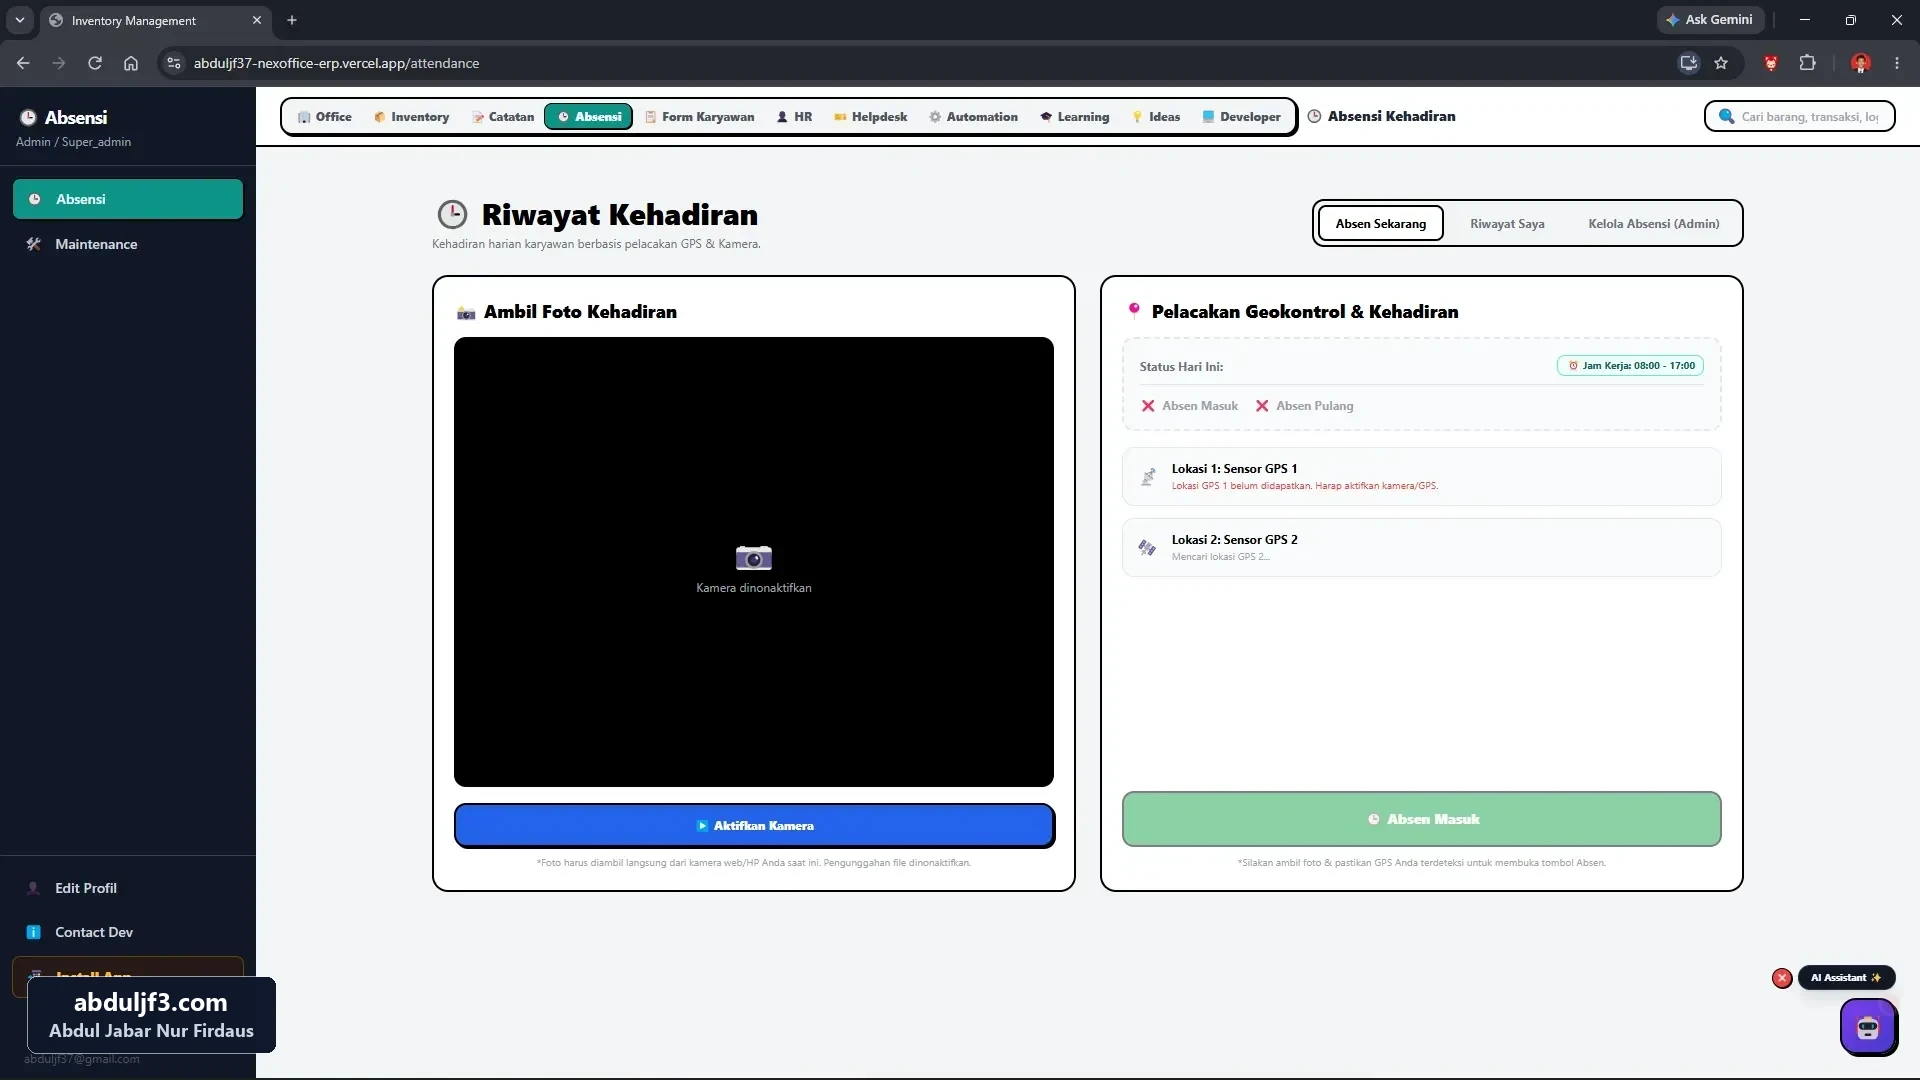1920x1080 pixels.
Task: Open the AI Assistant robot icon
Action: pos(1868,1027)
